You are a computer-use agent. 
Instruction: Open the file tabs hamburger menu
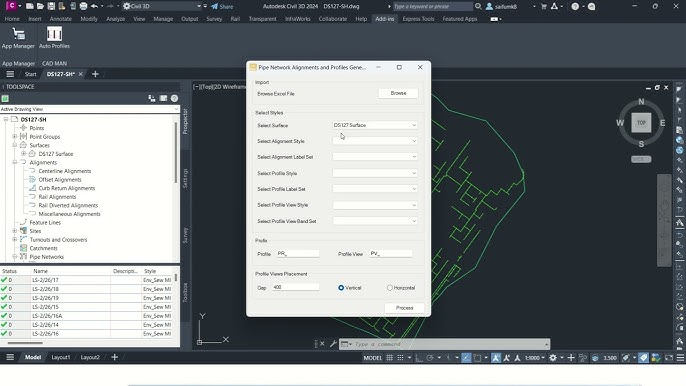[x=10, y=74]
